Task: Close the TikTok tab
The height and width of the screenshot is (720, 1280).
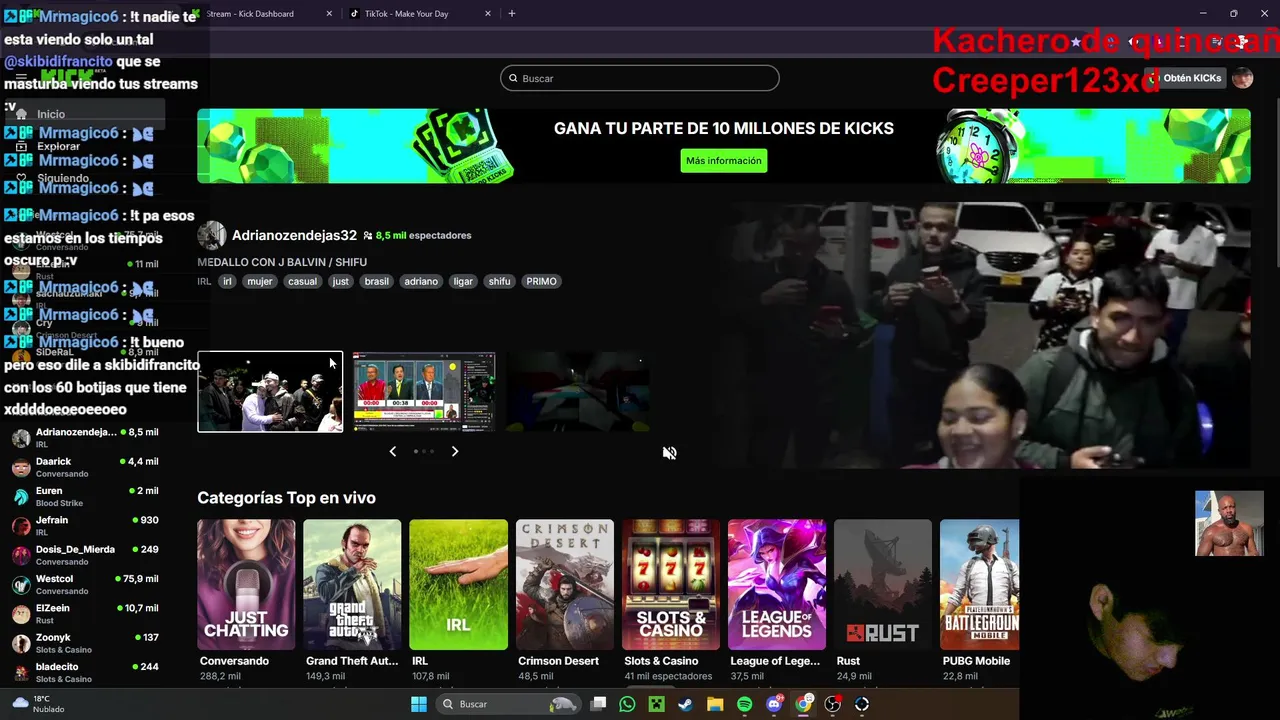Action: click(x=488, y=14)
